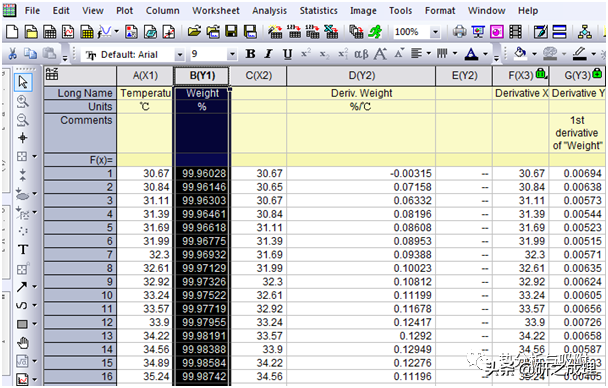Click the font color A button
The height and width of the screenshot is (388, 608).
(471, 54)
